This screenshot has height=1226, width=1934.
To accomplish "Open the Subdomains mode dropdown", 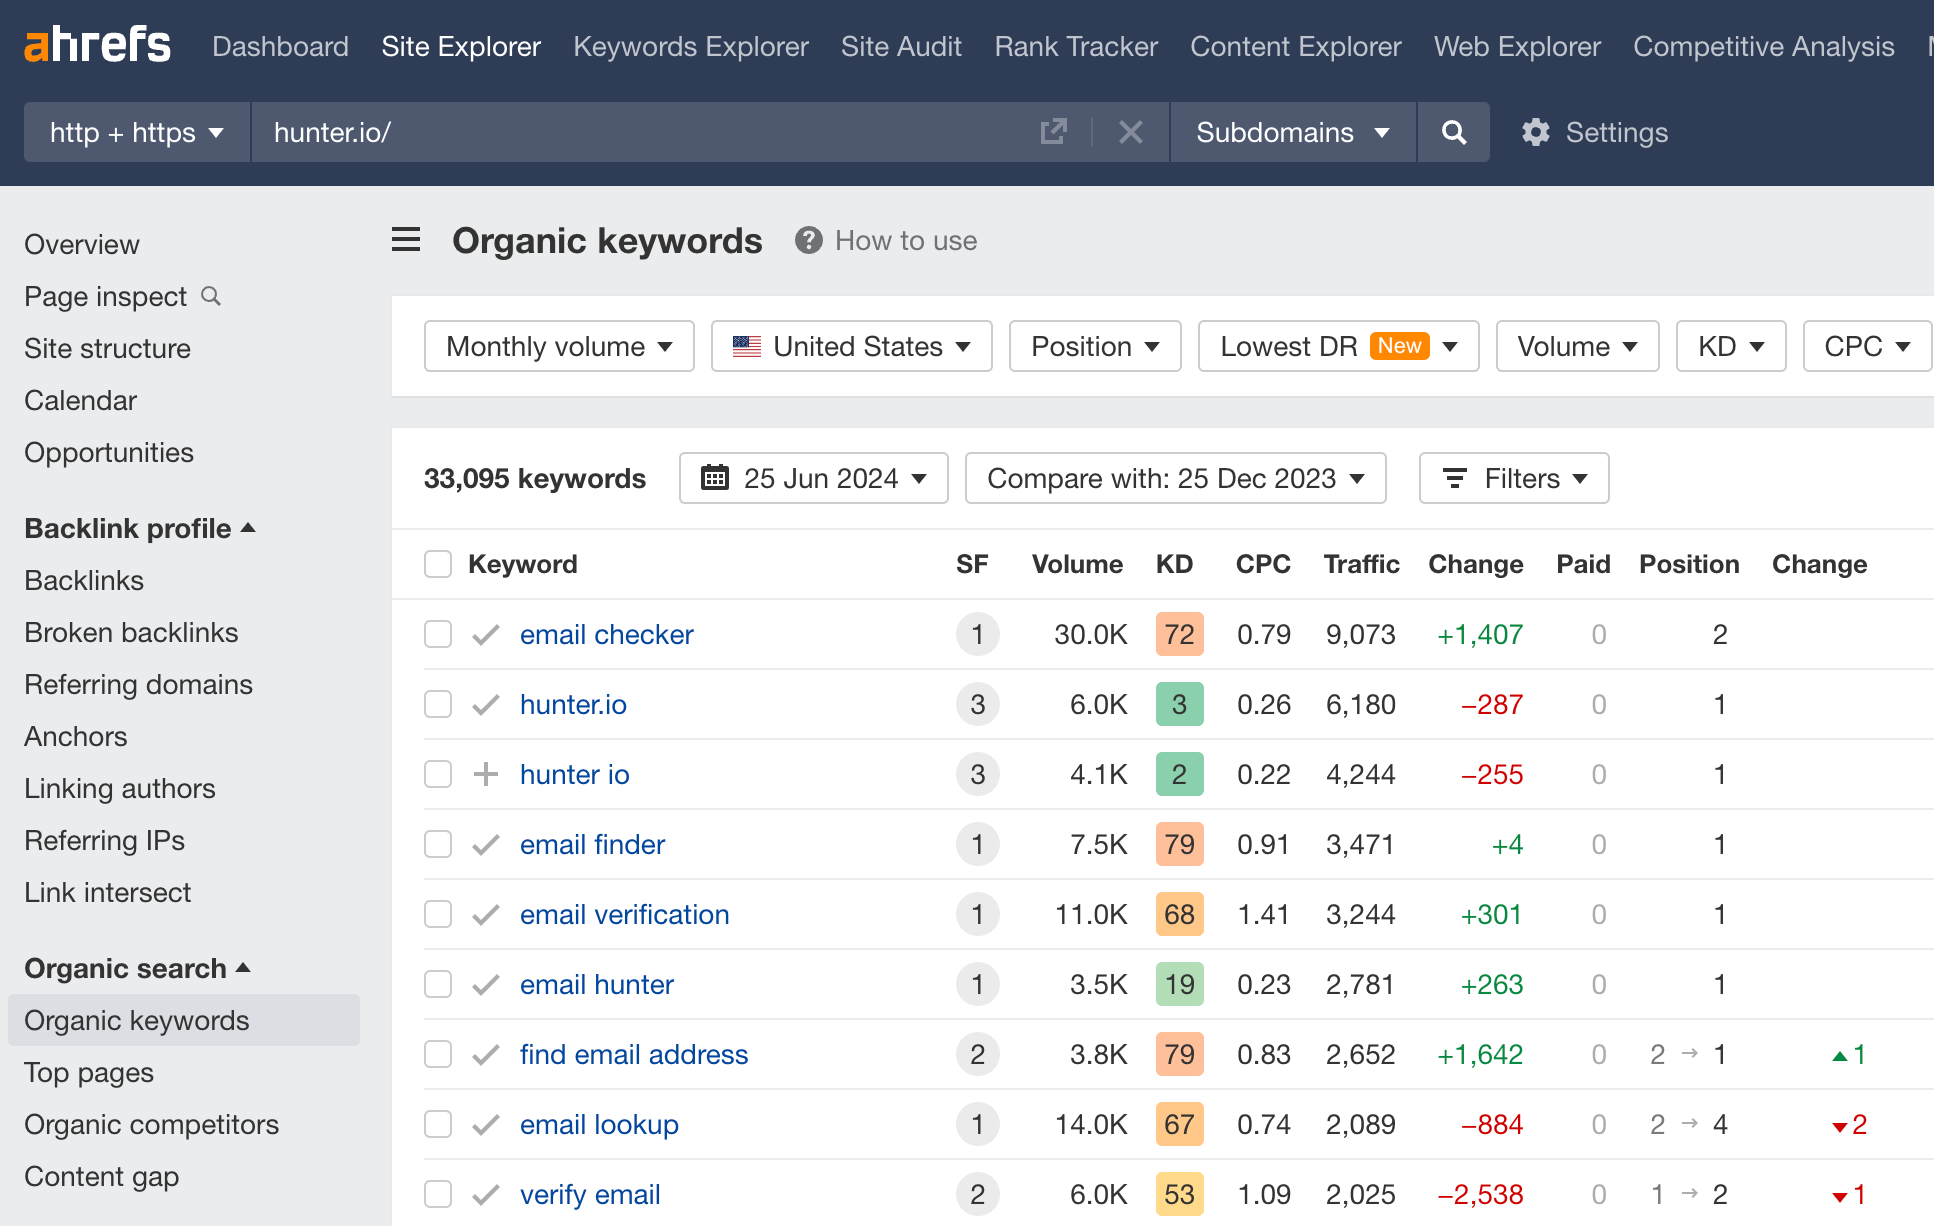I will [1293, 132].
